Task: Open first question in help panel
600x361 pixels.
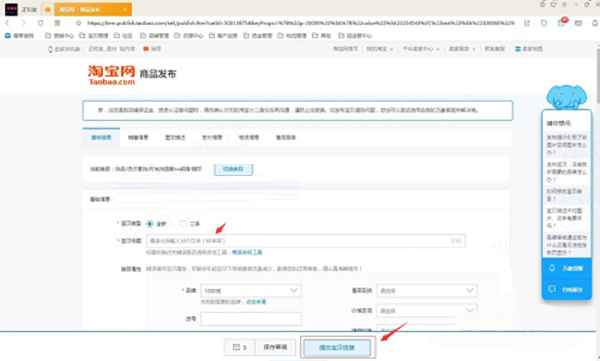Action: pyautogui.click(x=567, y=145)
